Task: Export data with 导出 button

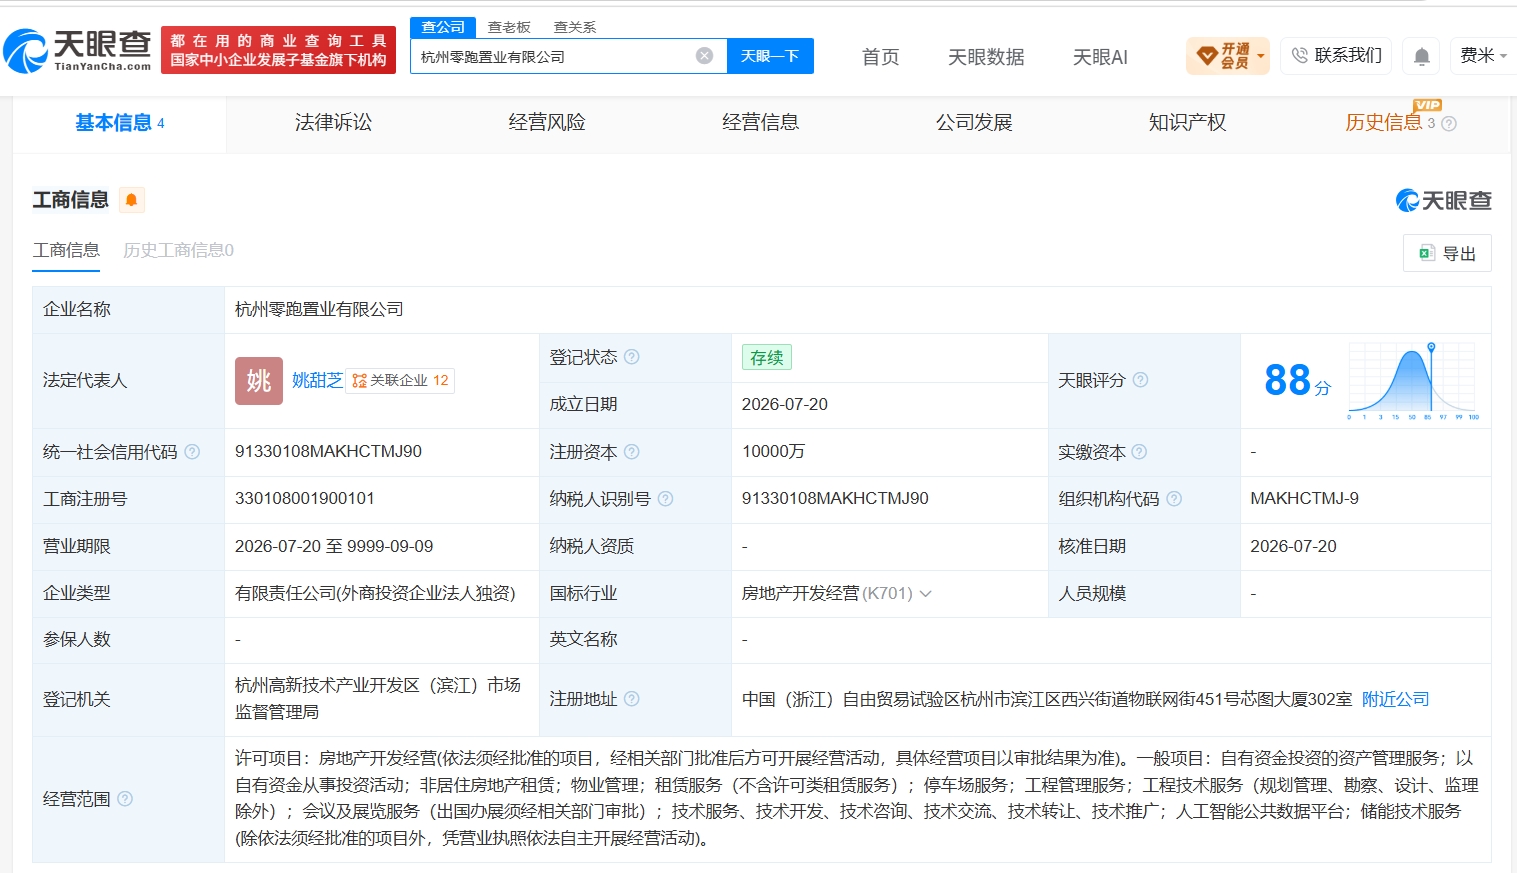Action: 1447,253
